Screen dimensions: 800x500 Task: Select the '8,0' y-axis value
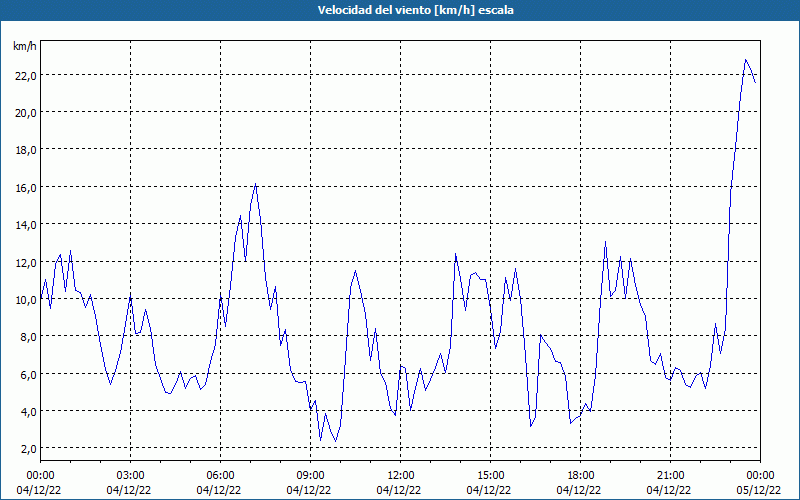pos(28,337)
